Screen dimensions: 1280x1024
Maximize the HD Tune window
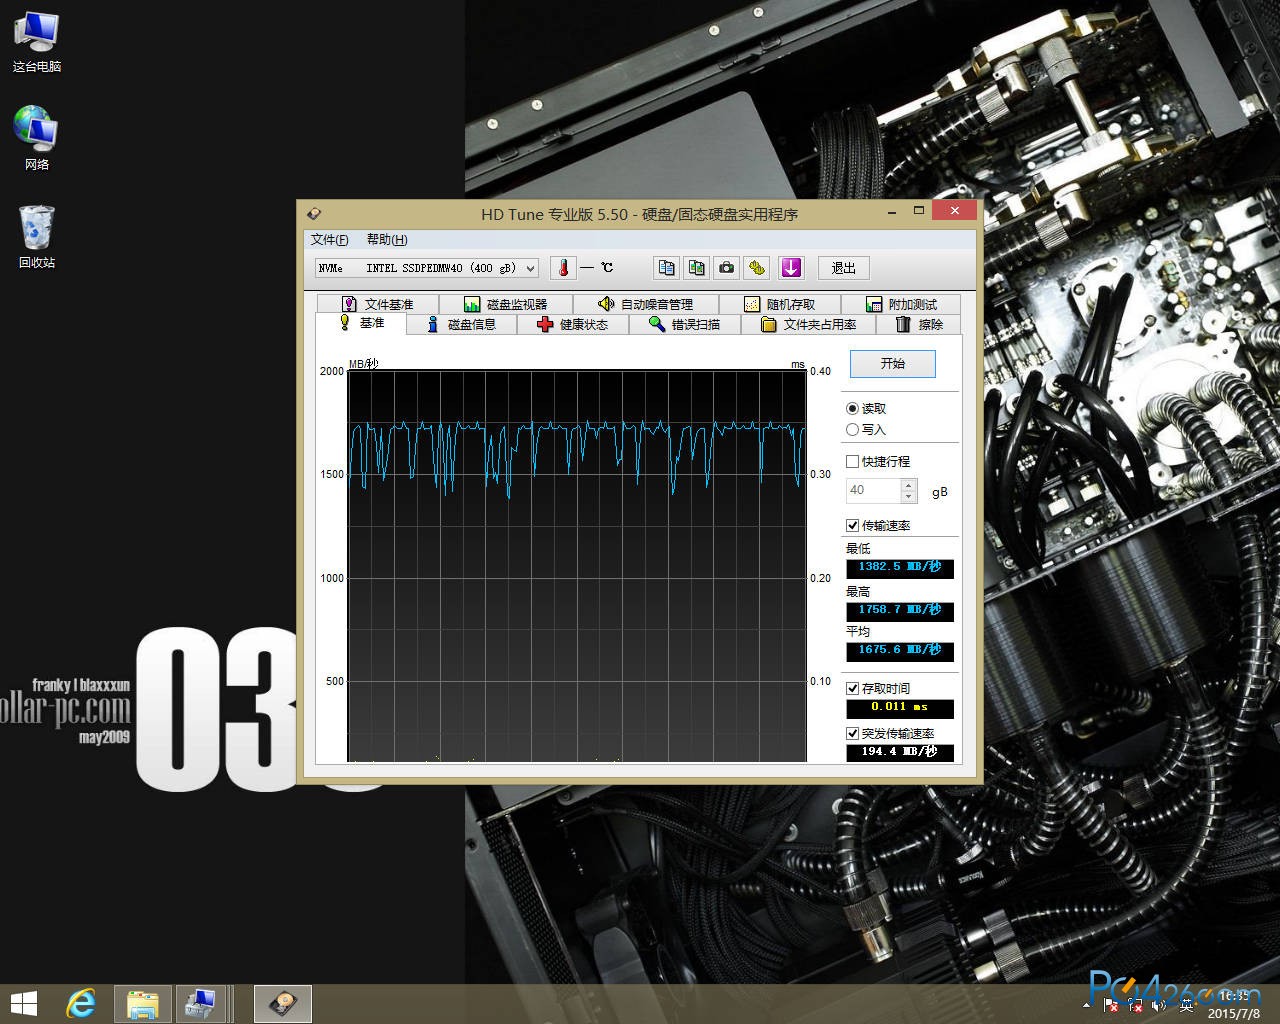919,211
